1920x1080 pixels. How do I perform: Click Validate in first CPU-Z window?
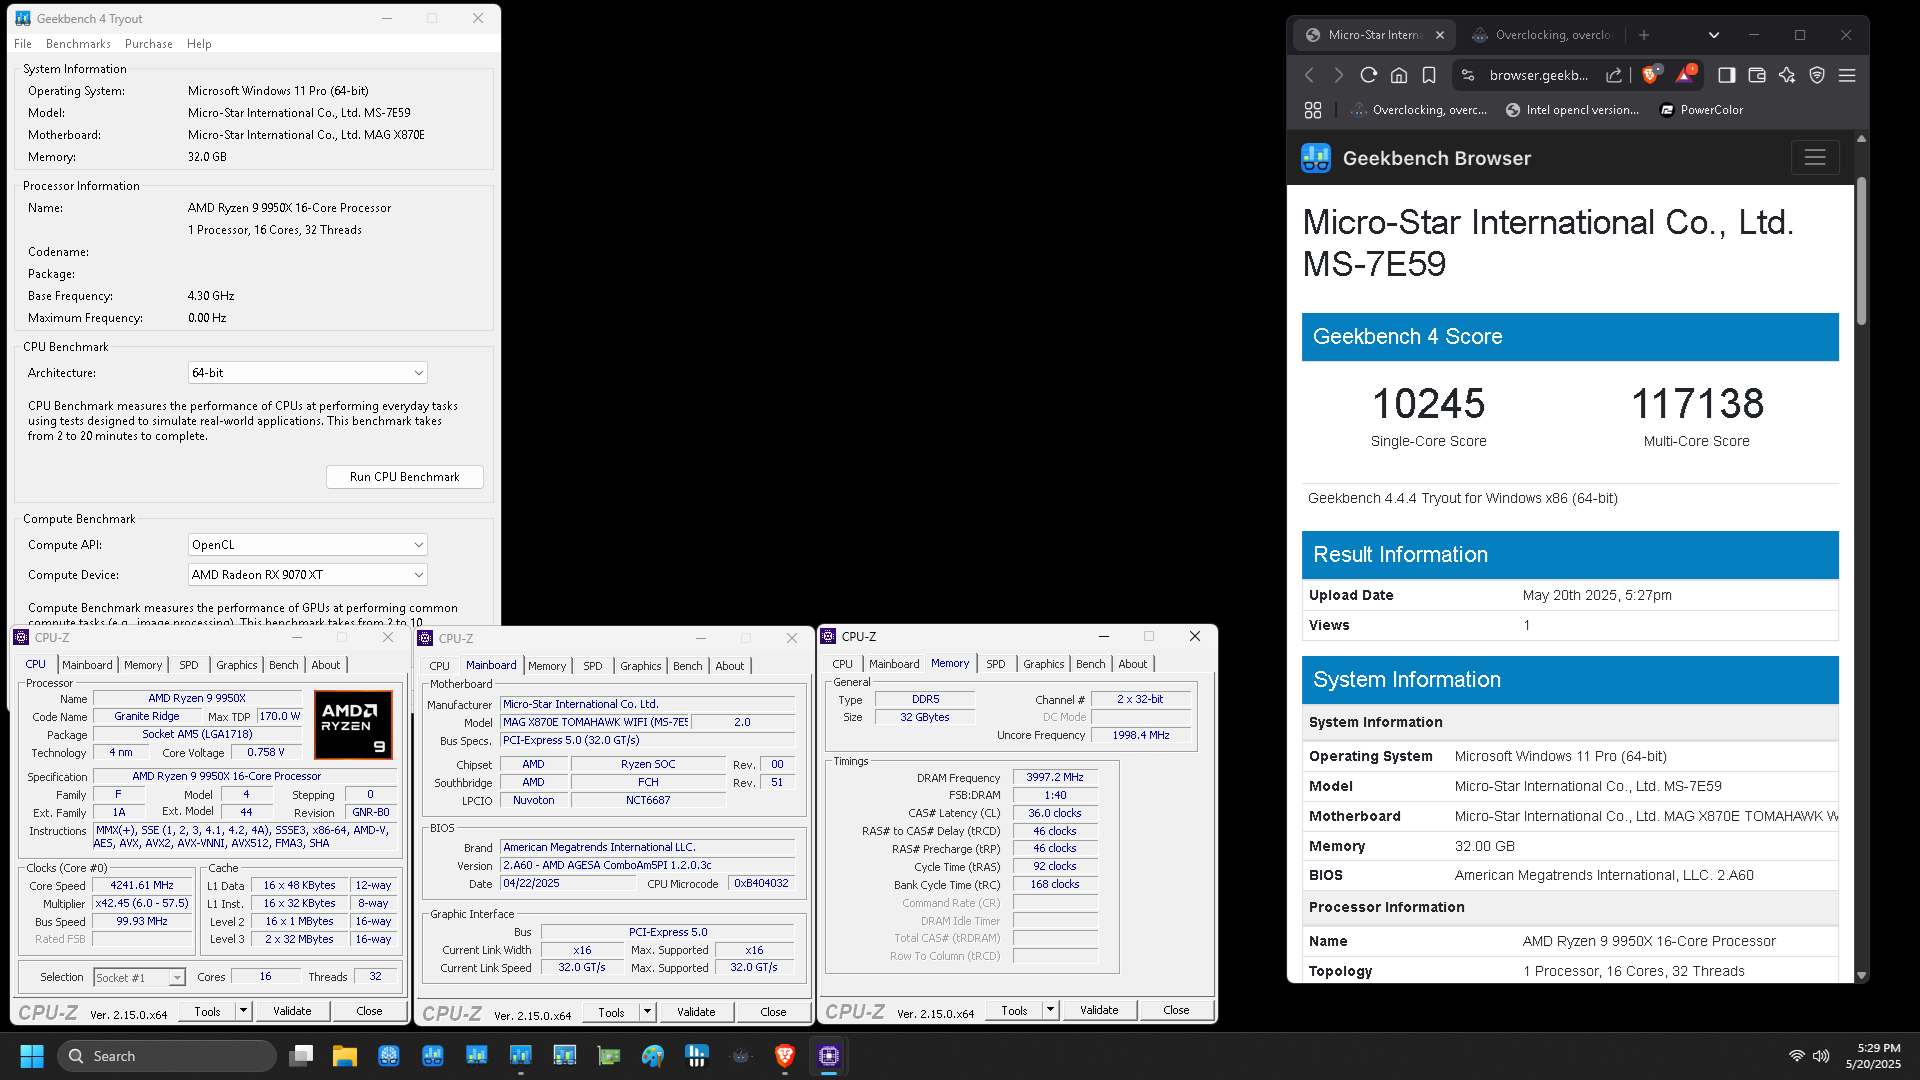pos(292,1011)
